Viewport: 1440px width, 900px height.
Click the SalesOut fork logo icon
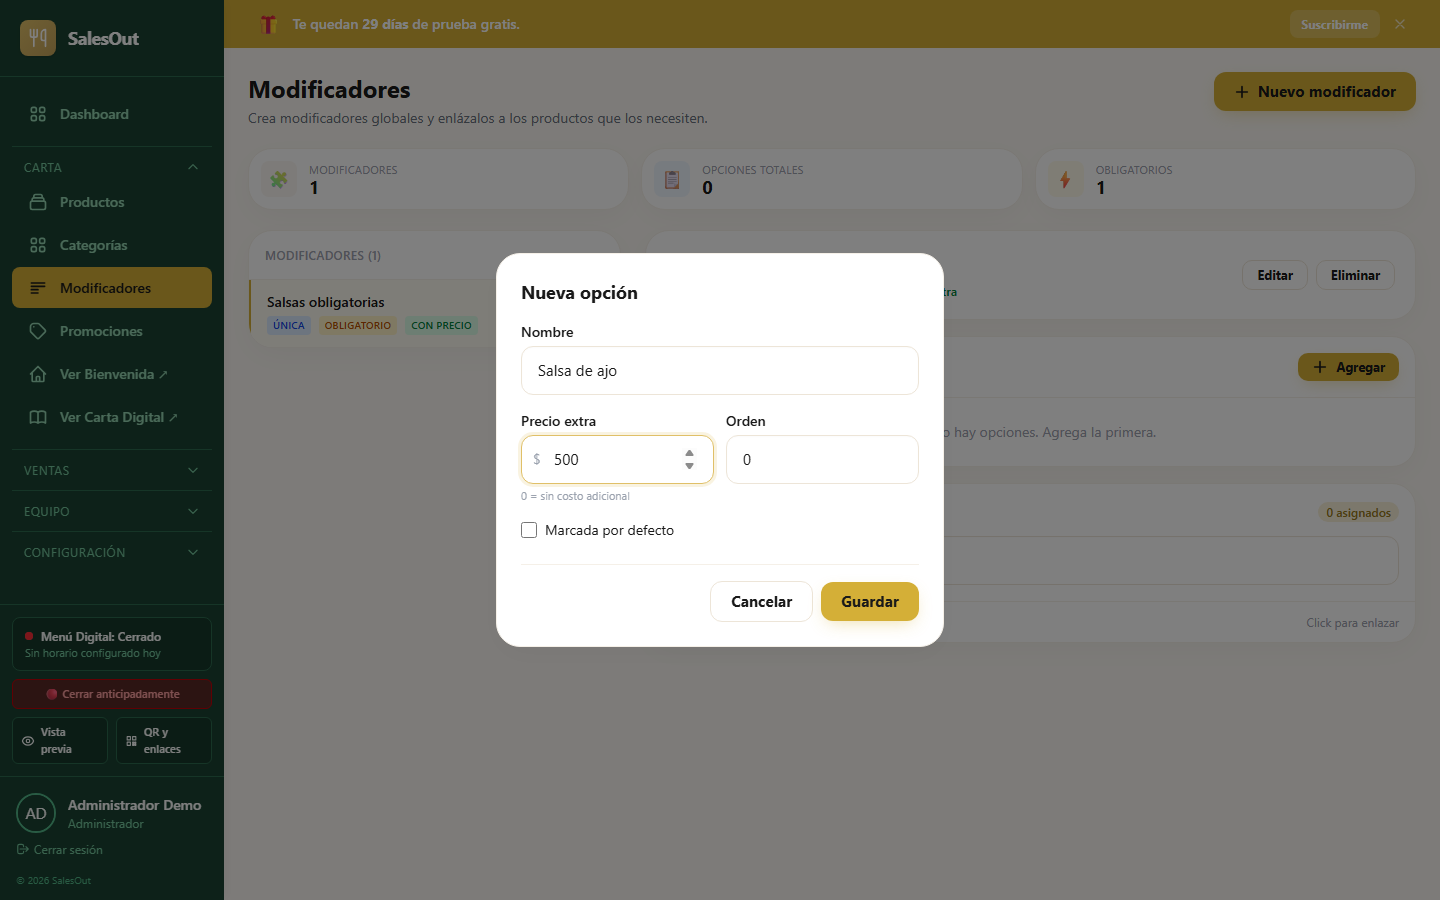pos(38,38)
